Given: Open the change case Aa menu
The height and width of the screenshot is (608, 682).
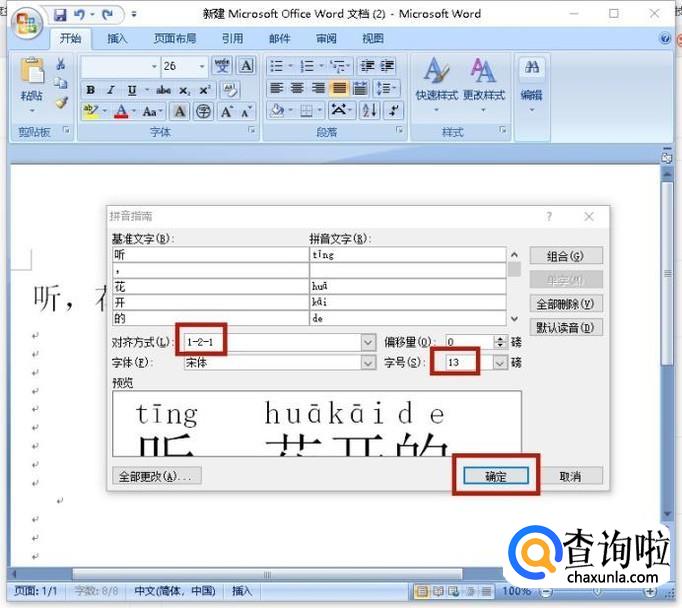Looking at the screenshot, I should point(152,112).
